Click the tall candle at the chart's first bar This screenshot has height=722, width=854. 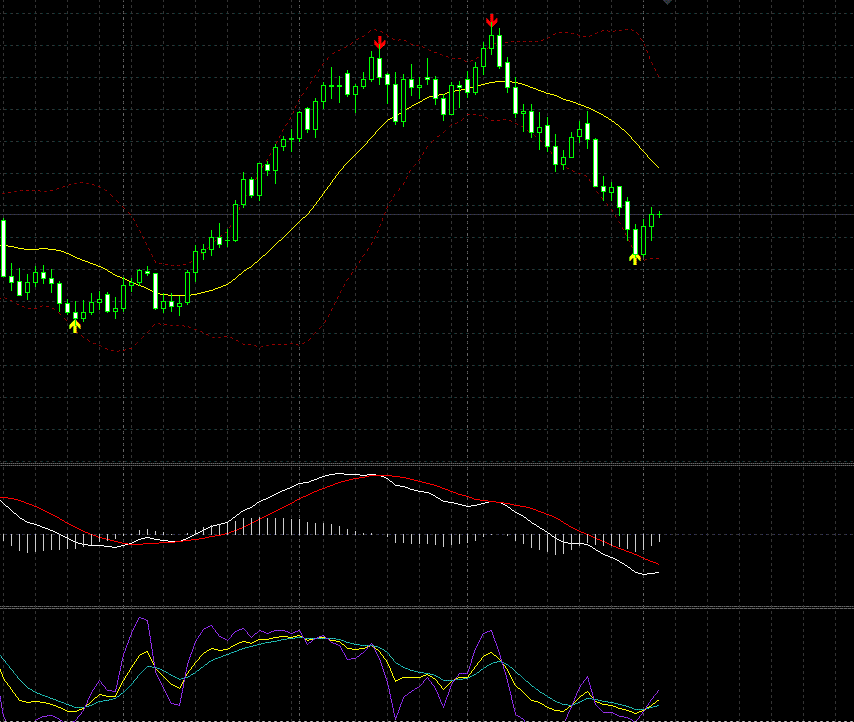point(4,248)
